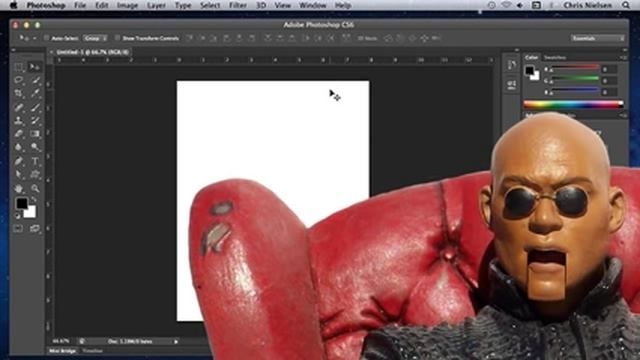This screenshot has width=640, height=360.
Task: Open the status bar info arrow
Action: click(x=176, y=341)
